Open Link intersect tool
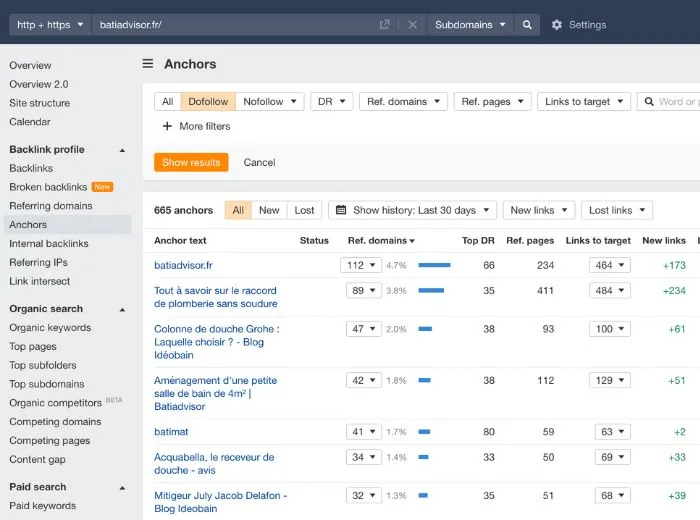Image resolution: width=700 pixels, height=520 pixels. pos(40,281)
